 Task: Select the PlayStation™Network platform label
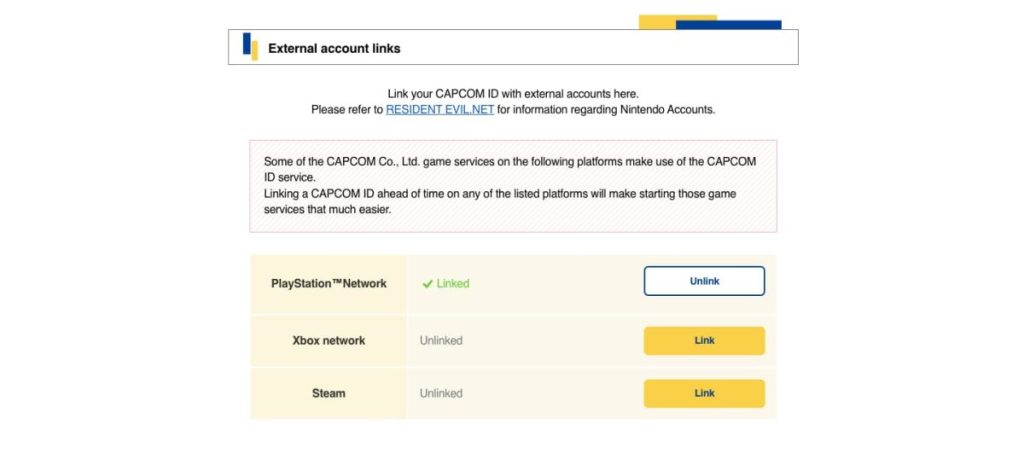(328, 284)
